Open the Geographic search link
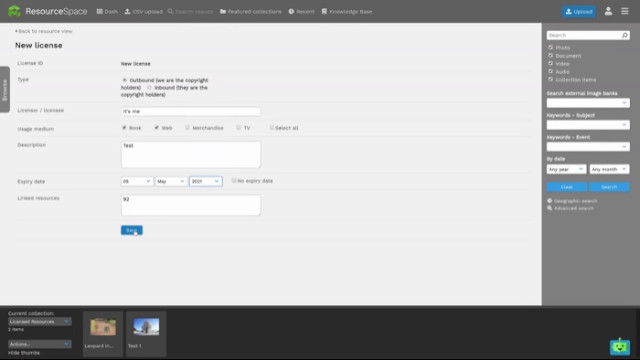The image size is (640, 360). coord(576,201)
